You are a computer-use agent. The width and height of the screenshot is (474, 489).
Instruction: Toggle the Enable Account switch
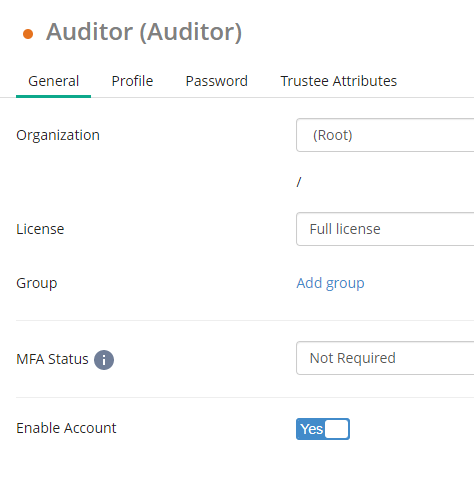[323, 429]
